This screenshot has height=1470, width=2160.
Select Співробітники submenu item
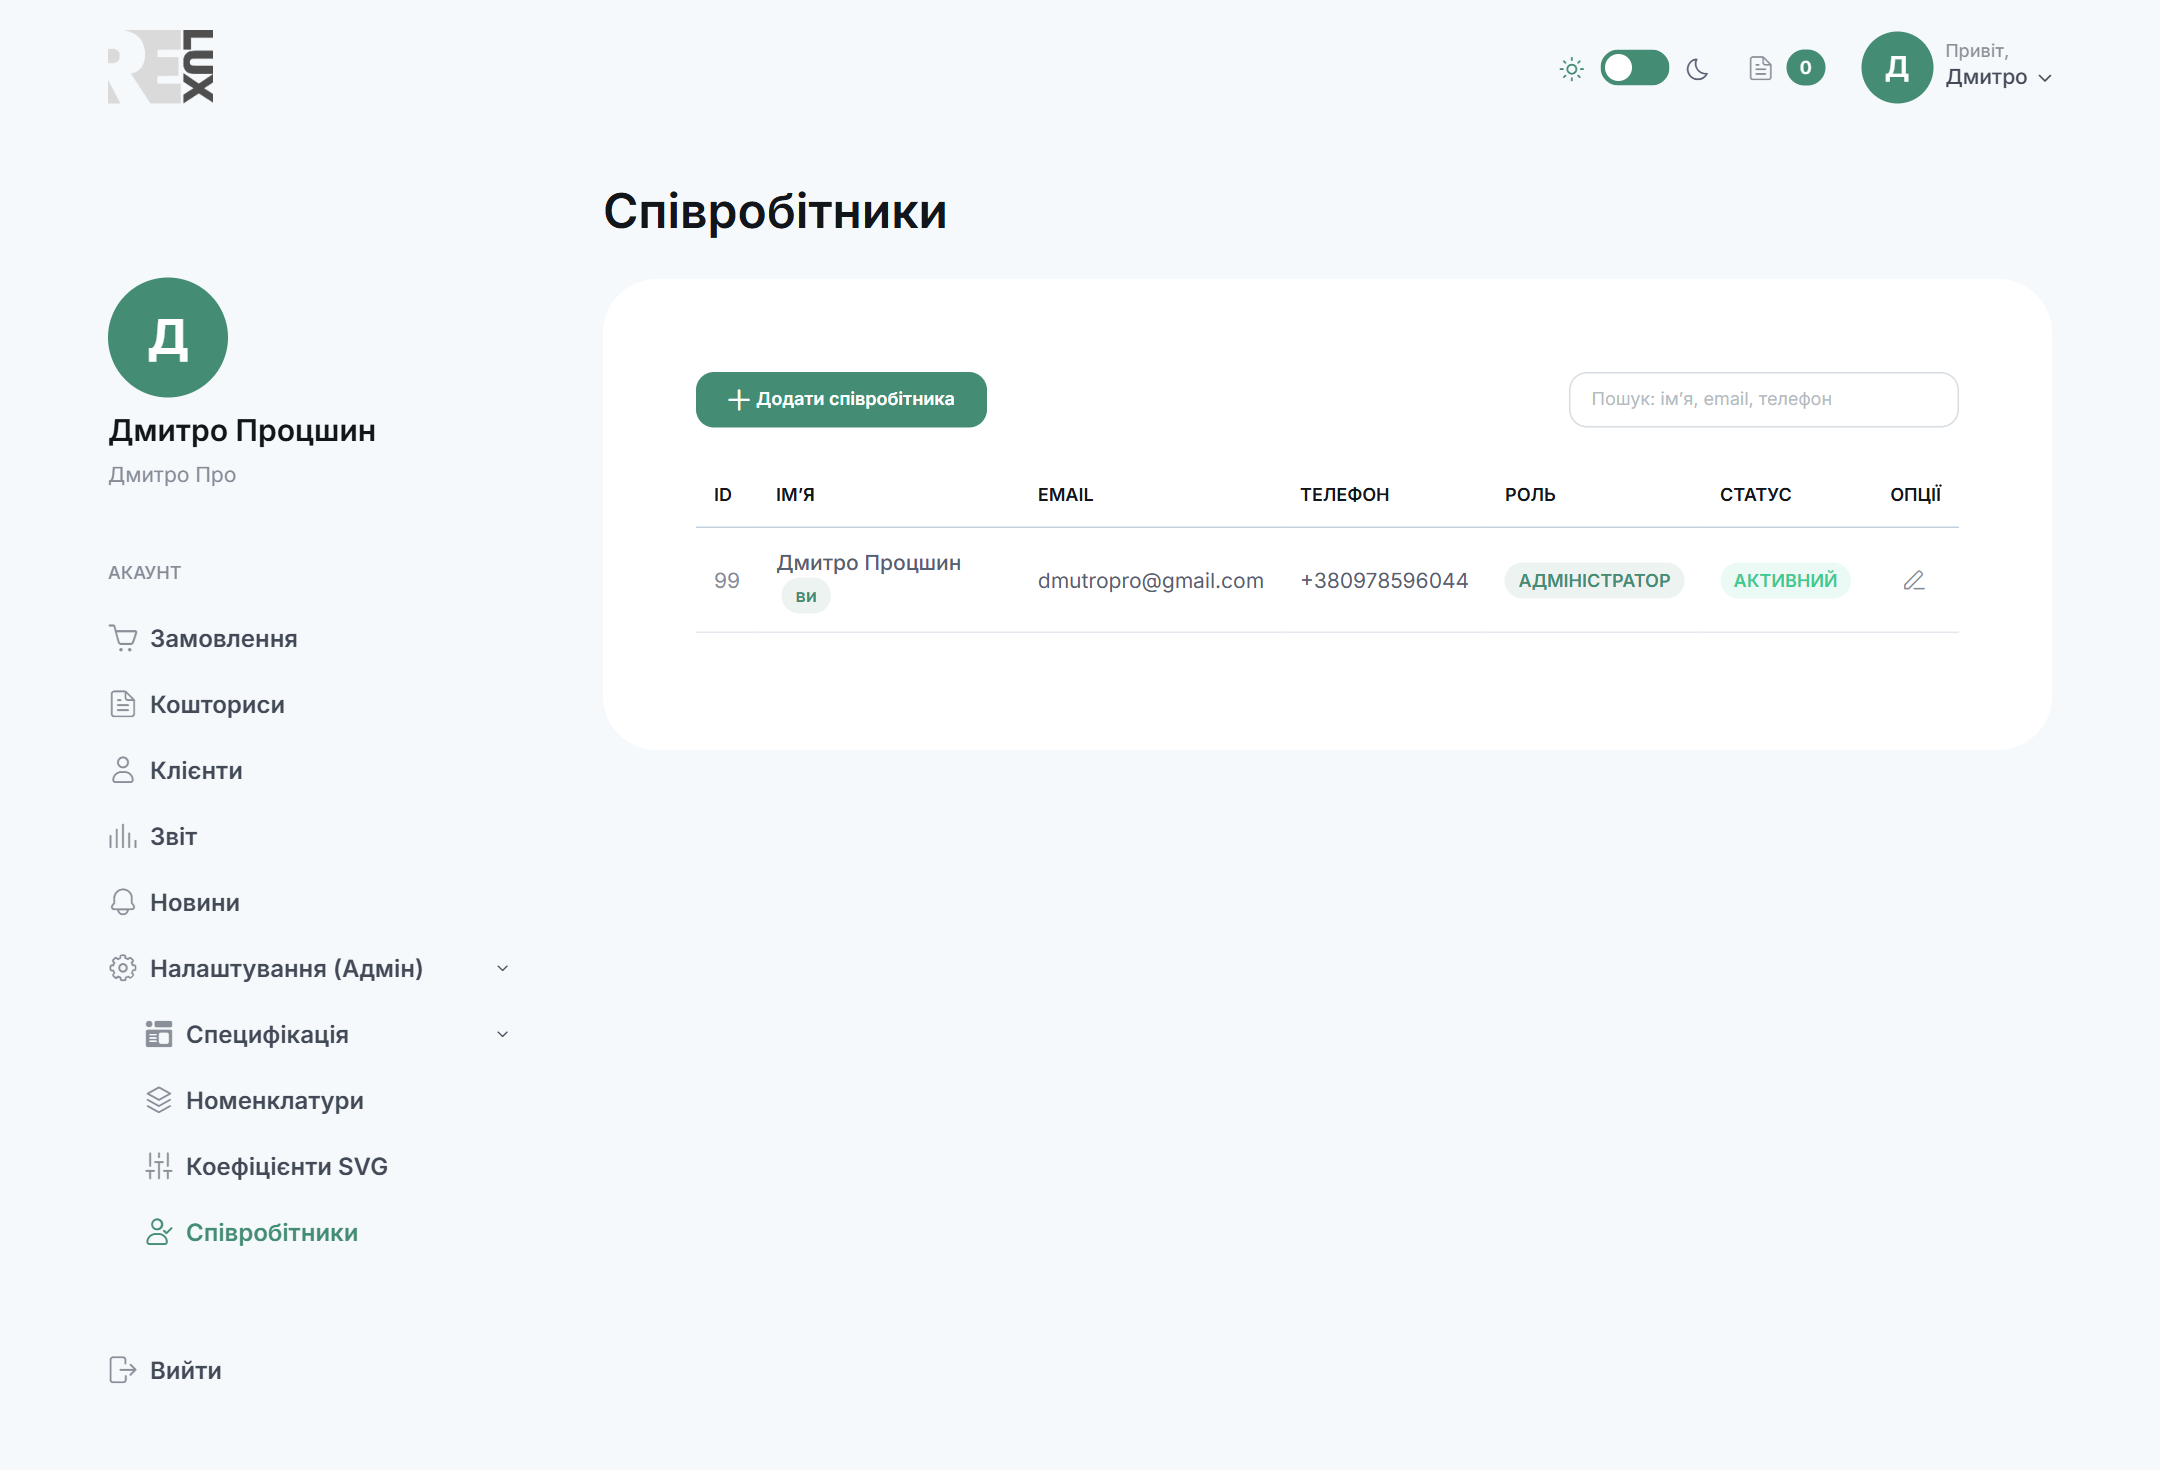click(271, 1232)
